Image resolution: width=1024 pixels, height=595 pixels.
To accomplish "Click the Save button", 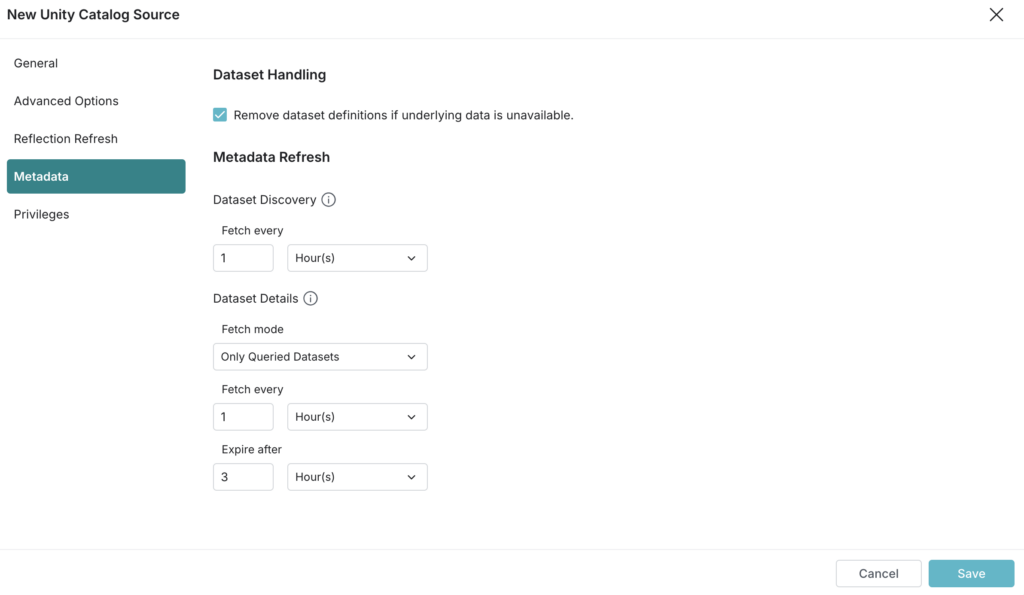I will (971, 573).
